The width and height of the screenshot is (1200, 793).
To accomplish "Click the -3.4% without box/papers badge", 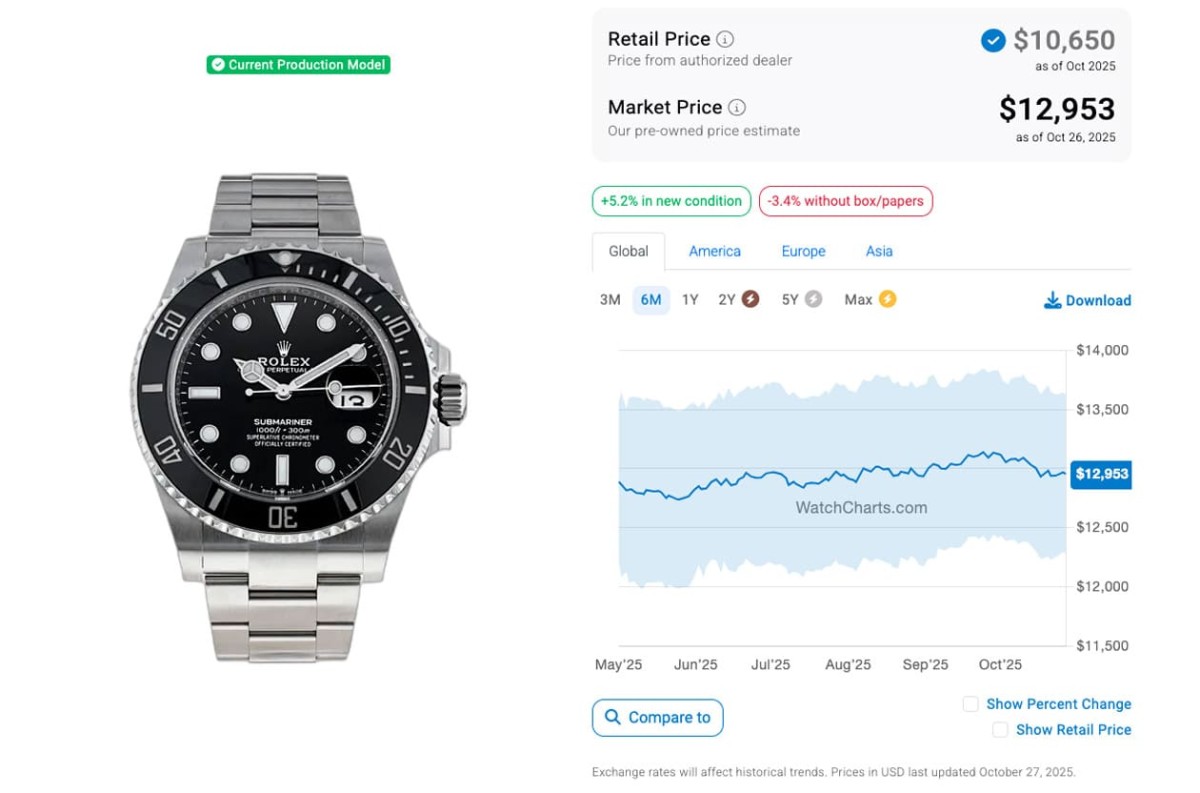I will (845, 201).
